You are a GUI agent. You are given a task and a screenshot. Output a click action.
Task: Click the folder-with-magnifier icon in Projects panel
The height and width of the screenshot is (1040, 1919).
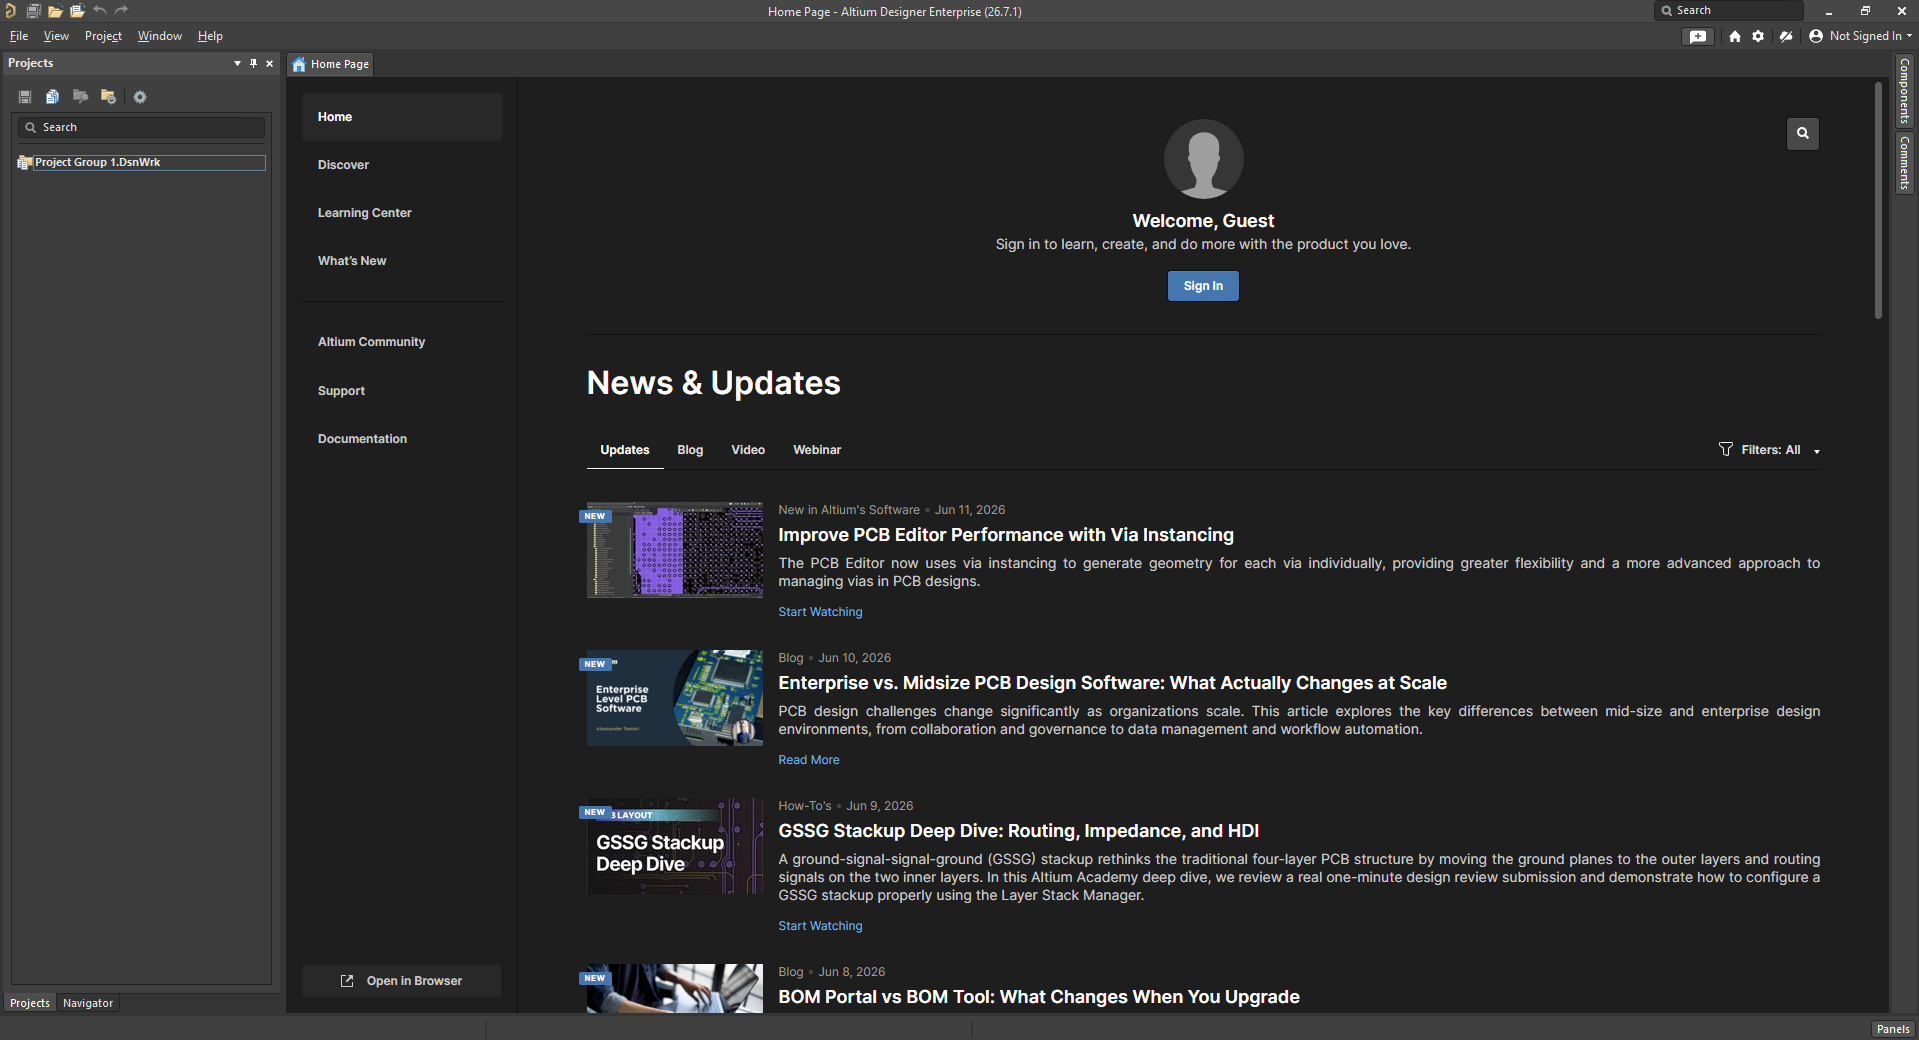pyautogui.click(x=80, y=97)
